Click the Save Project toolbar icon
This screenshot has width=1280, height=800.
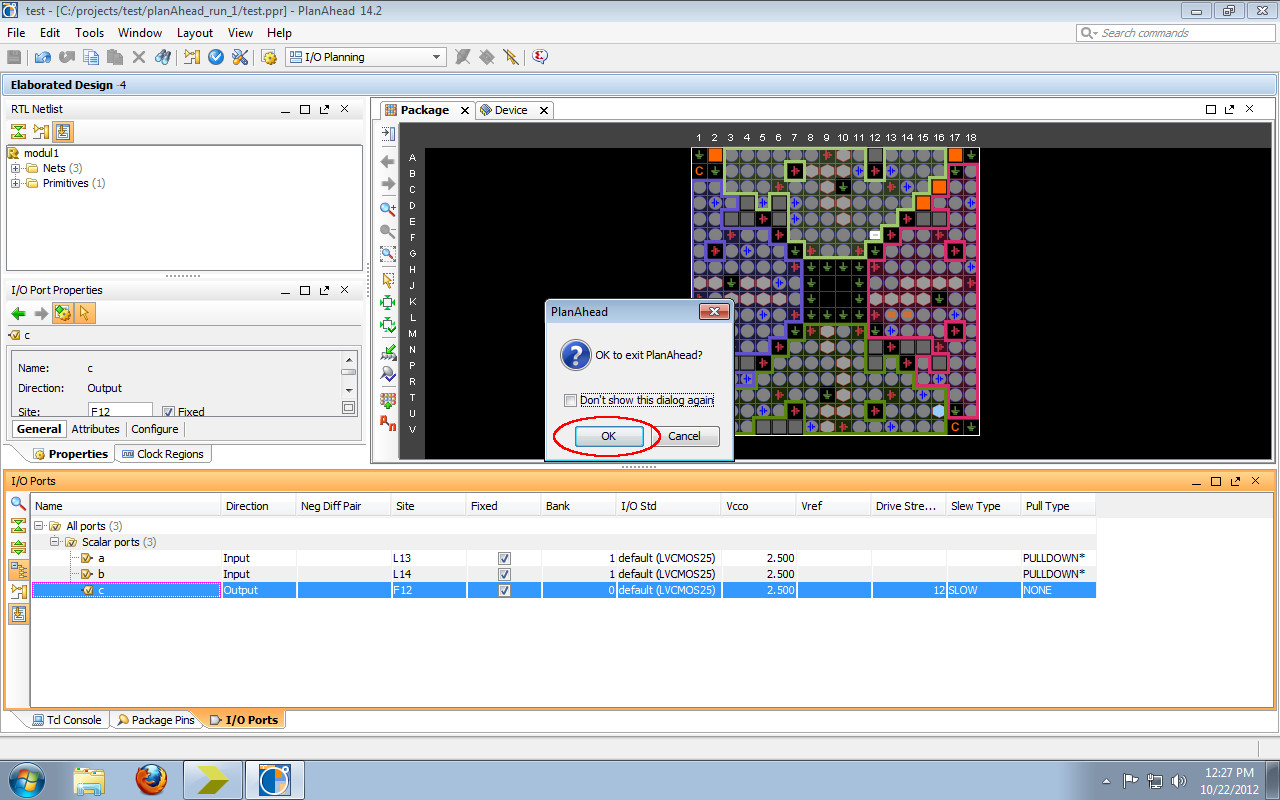click(14, 57)
